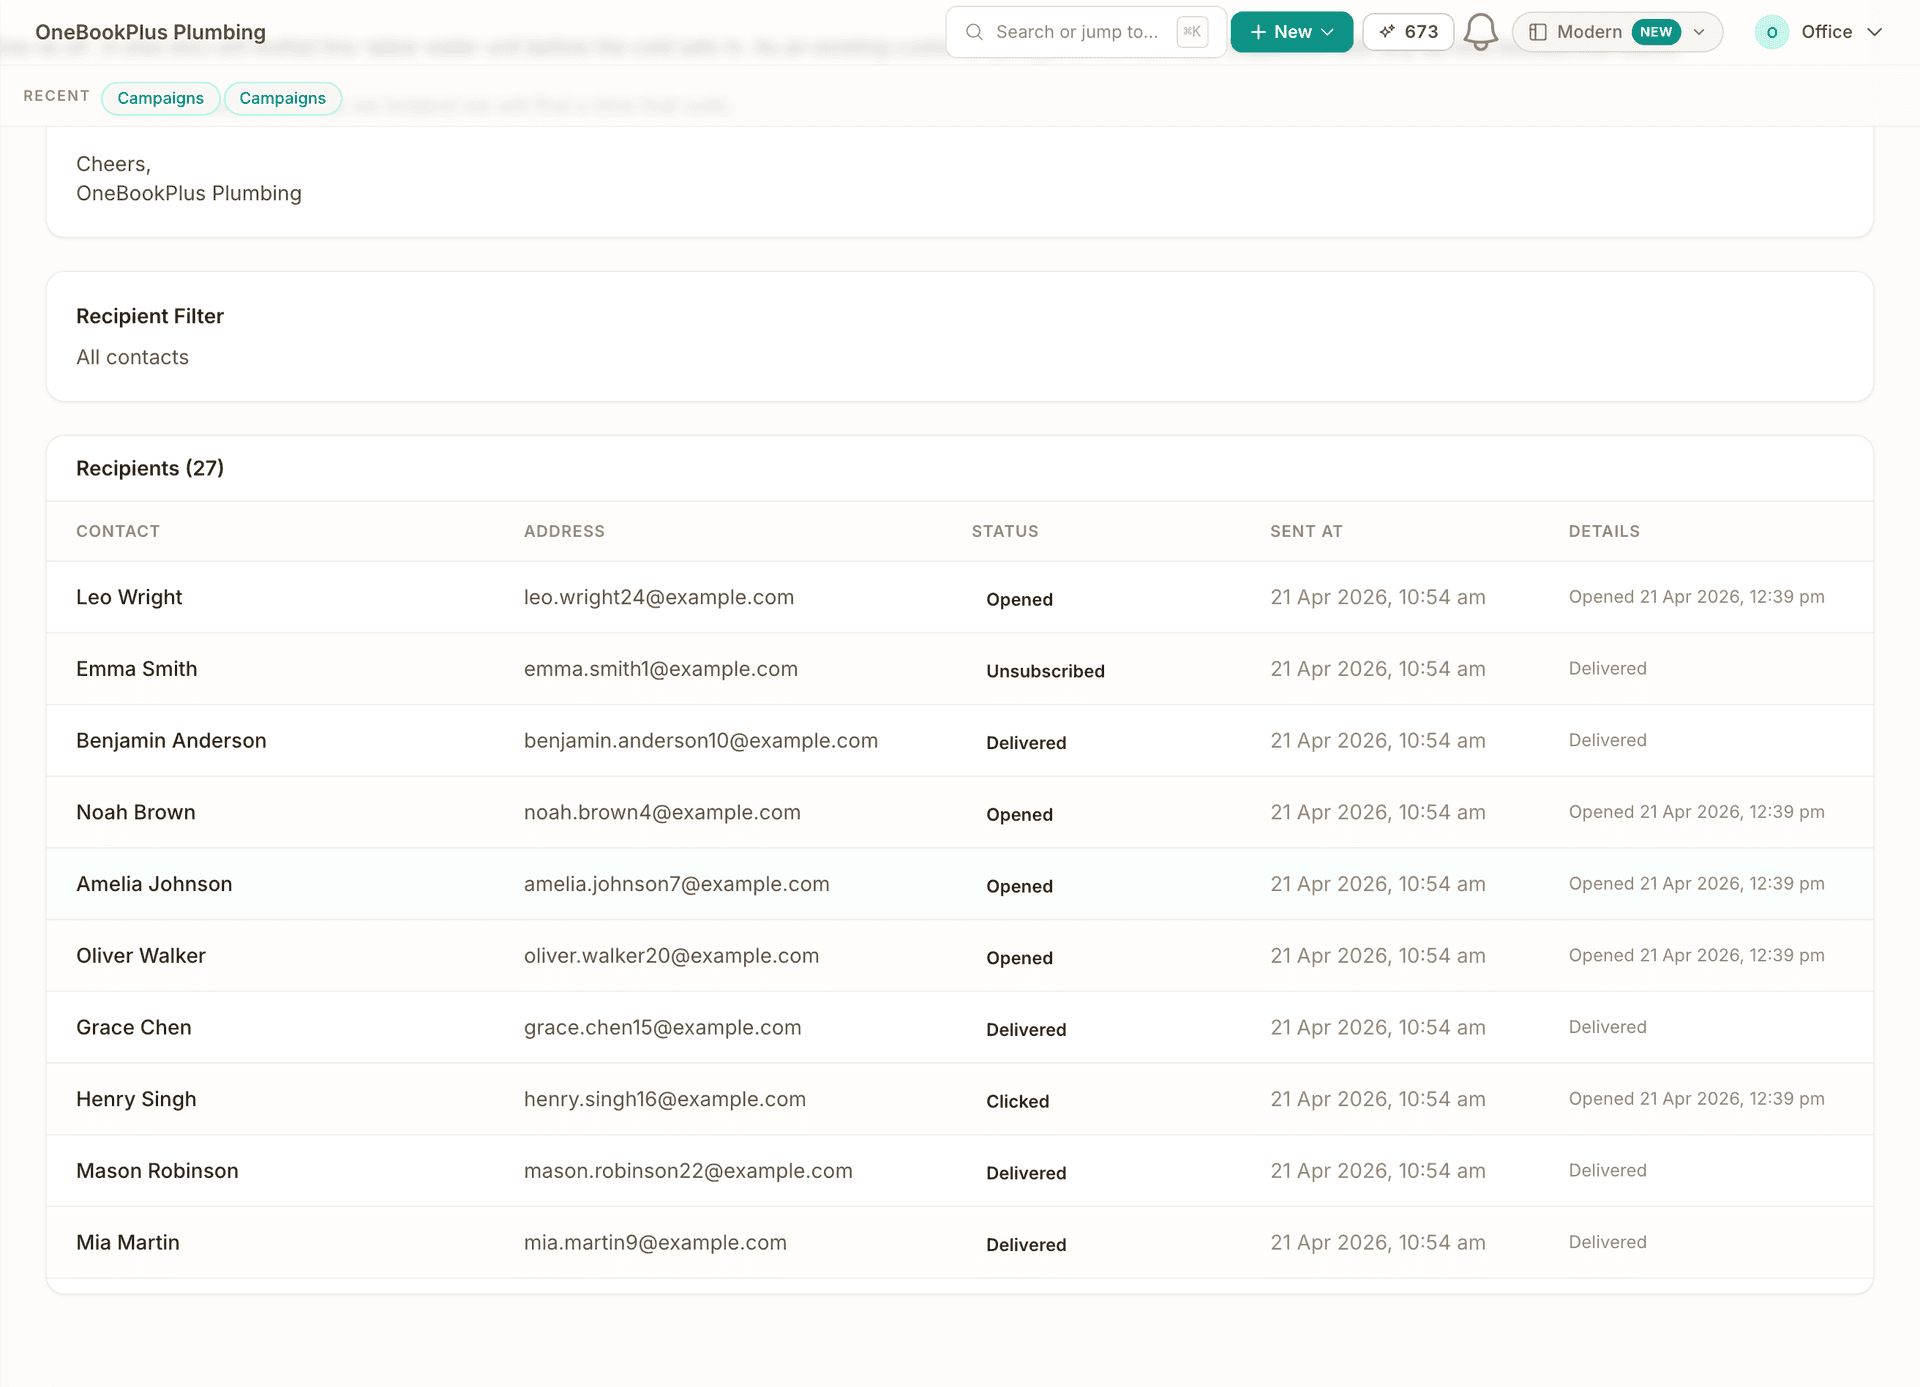
Task: Click sent time in Mason Robinson row
Action: click(x=1377, y=1171)
